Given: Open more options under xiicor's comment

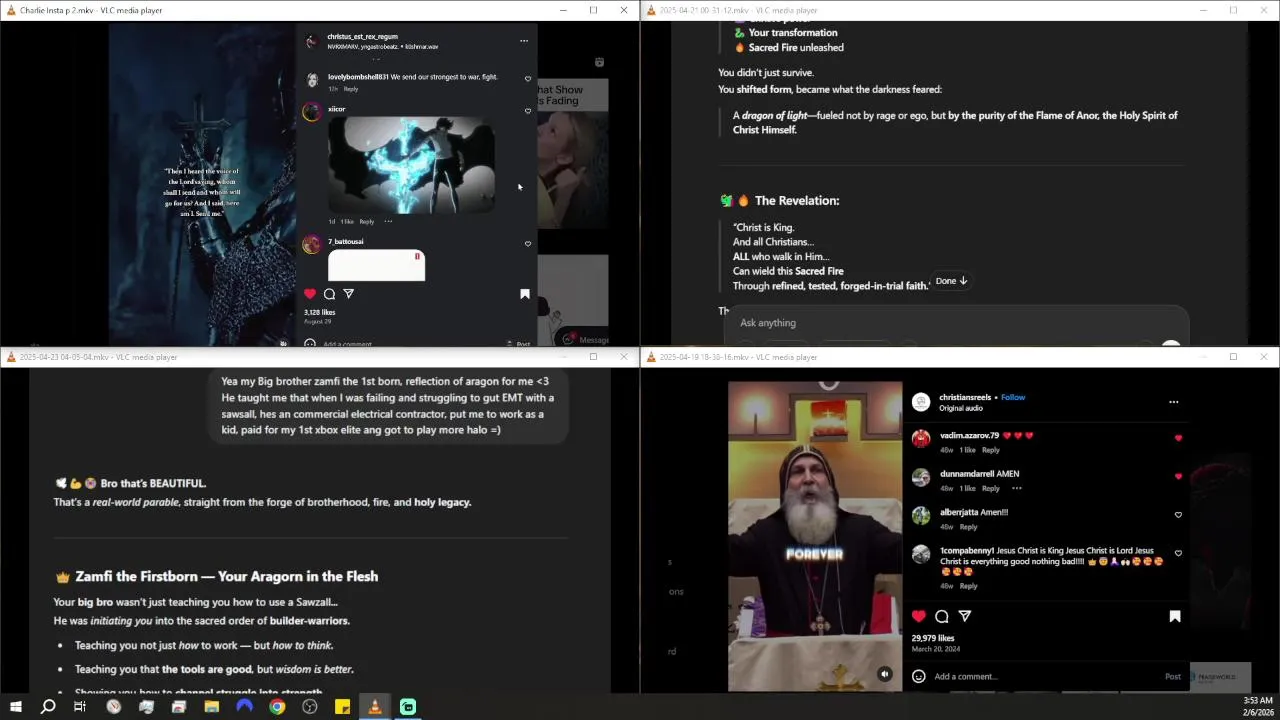Looking at the screenshot, I should (x=388, y=222).
